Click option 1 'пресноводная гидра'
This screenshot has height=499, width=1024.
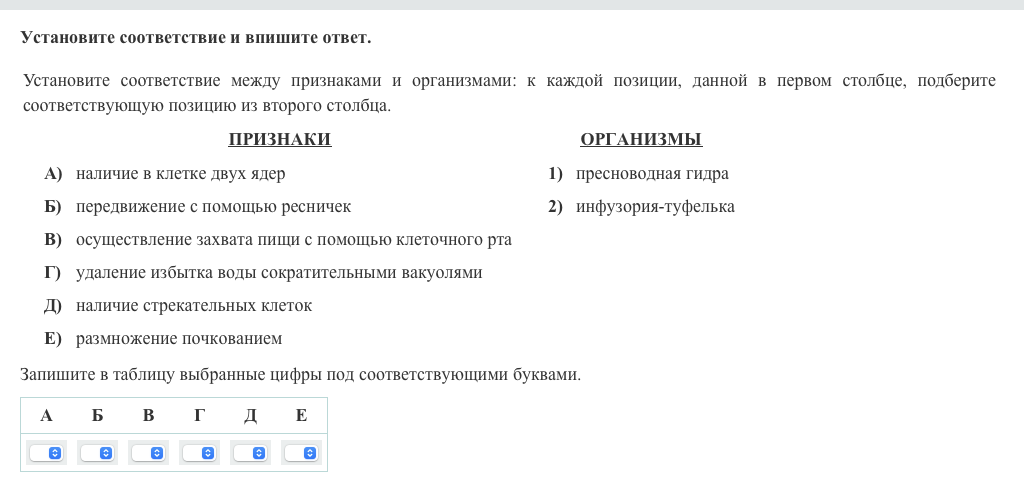pyautogui.click(x=652, y=174)
